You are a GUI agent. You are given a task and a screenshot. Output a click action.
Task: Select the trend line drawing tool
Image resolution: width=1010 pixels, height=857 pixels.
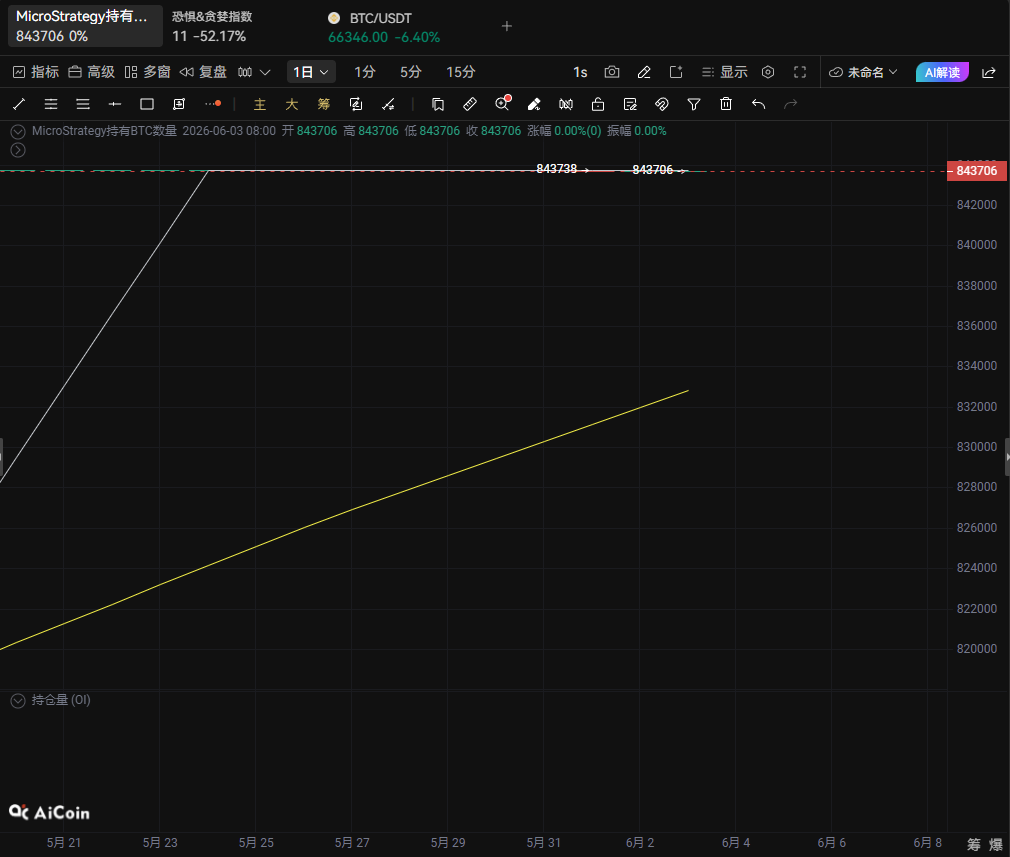click(19, 104)
